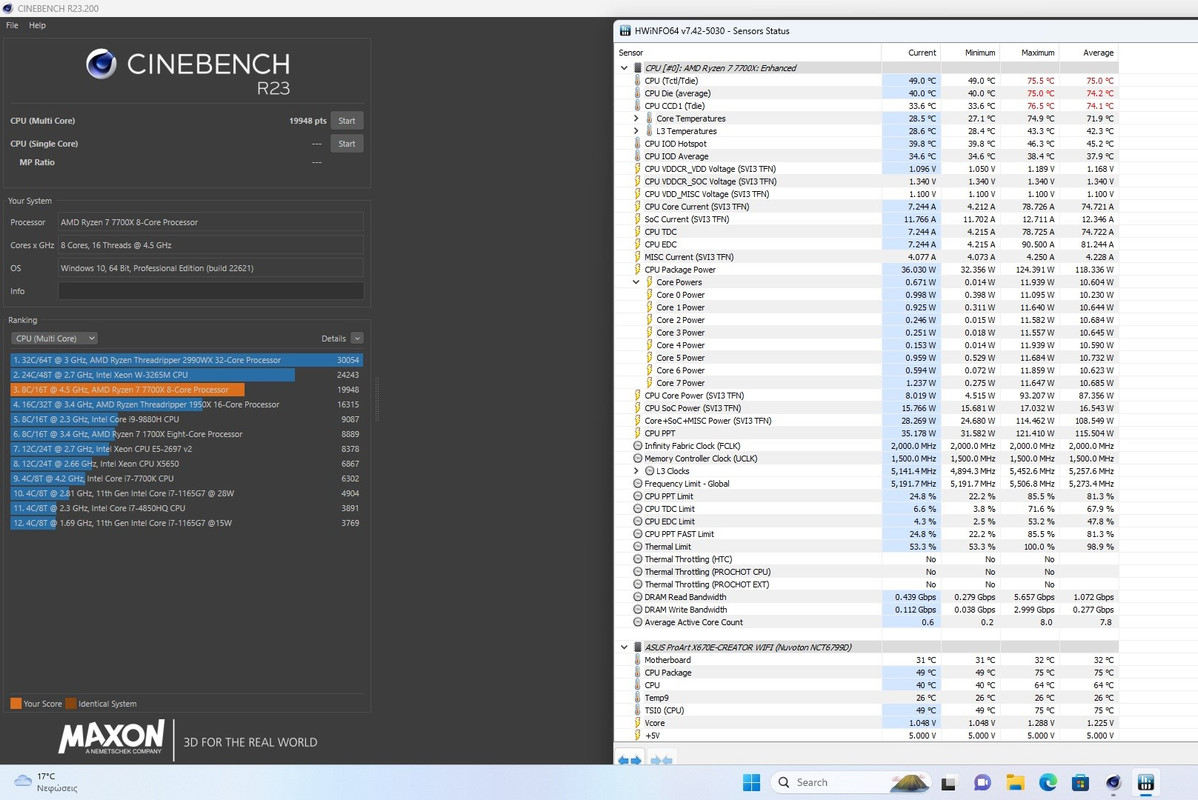Open the weather widget showing 17°C
Image resolution: width=1198 pixels, height=800 pixels.
(47, 782)
